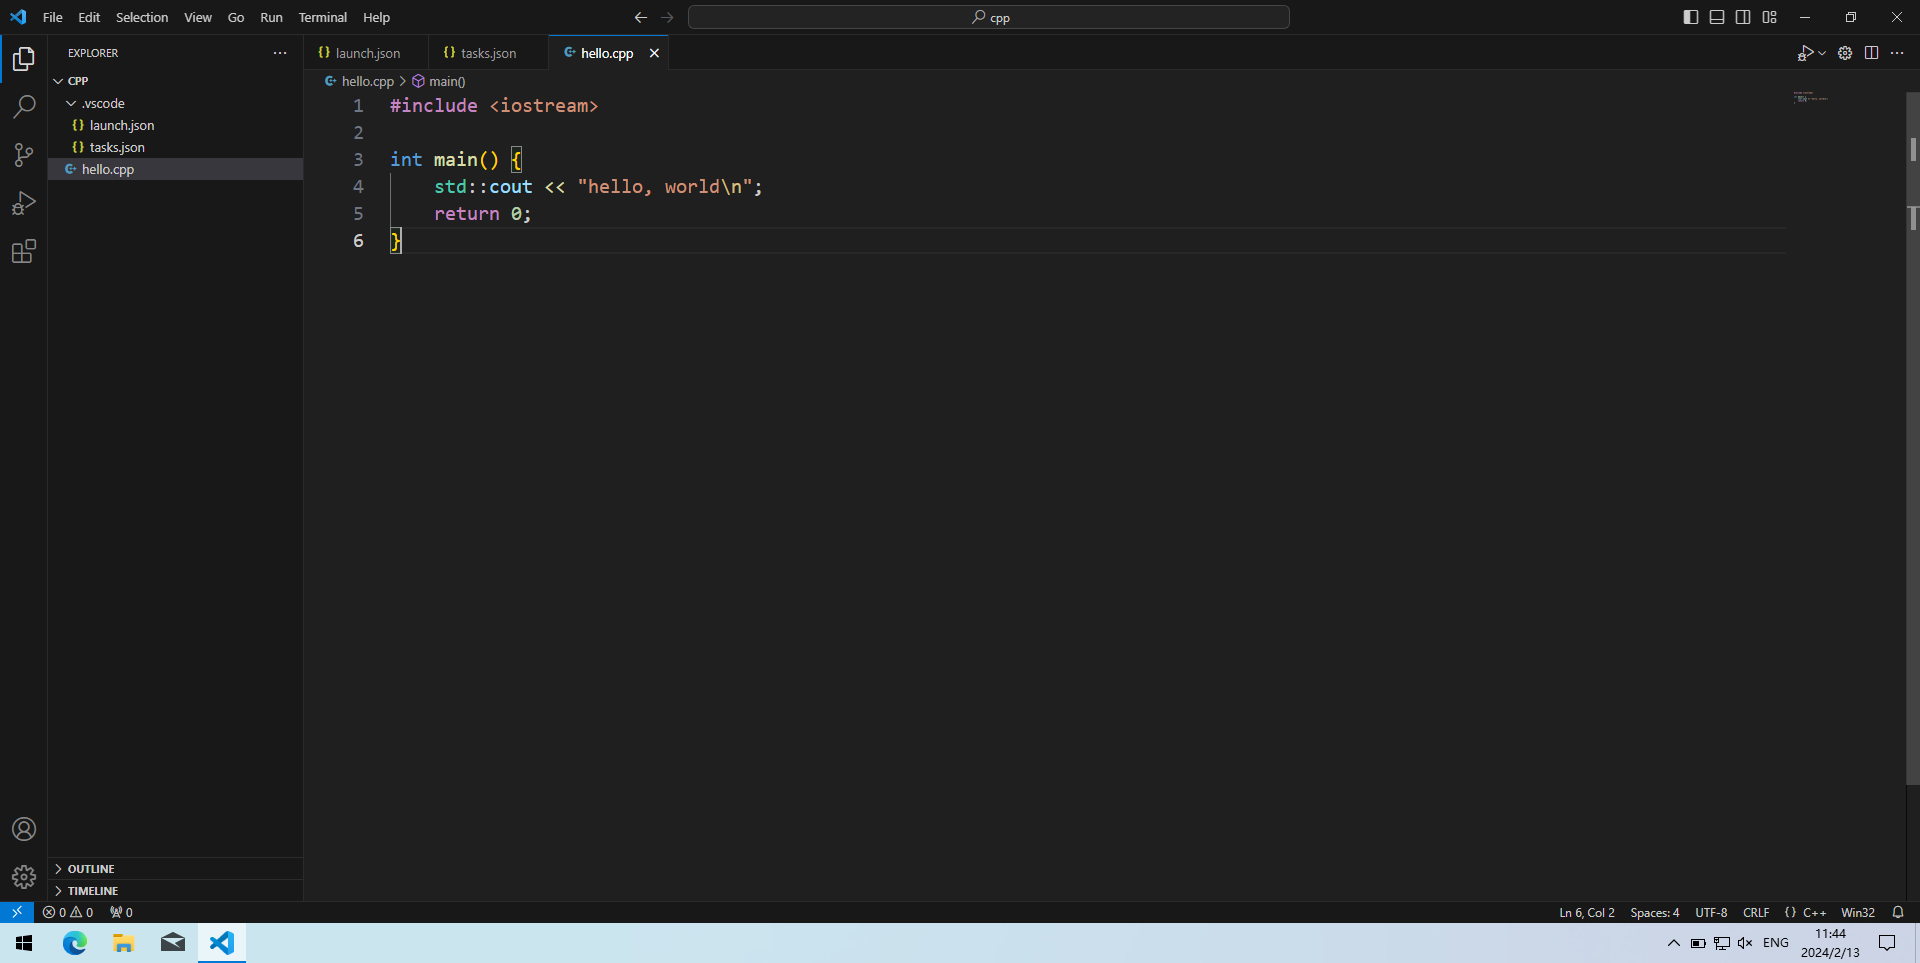Change indentation via Spaces: 4

tap(1655, 912)
